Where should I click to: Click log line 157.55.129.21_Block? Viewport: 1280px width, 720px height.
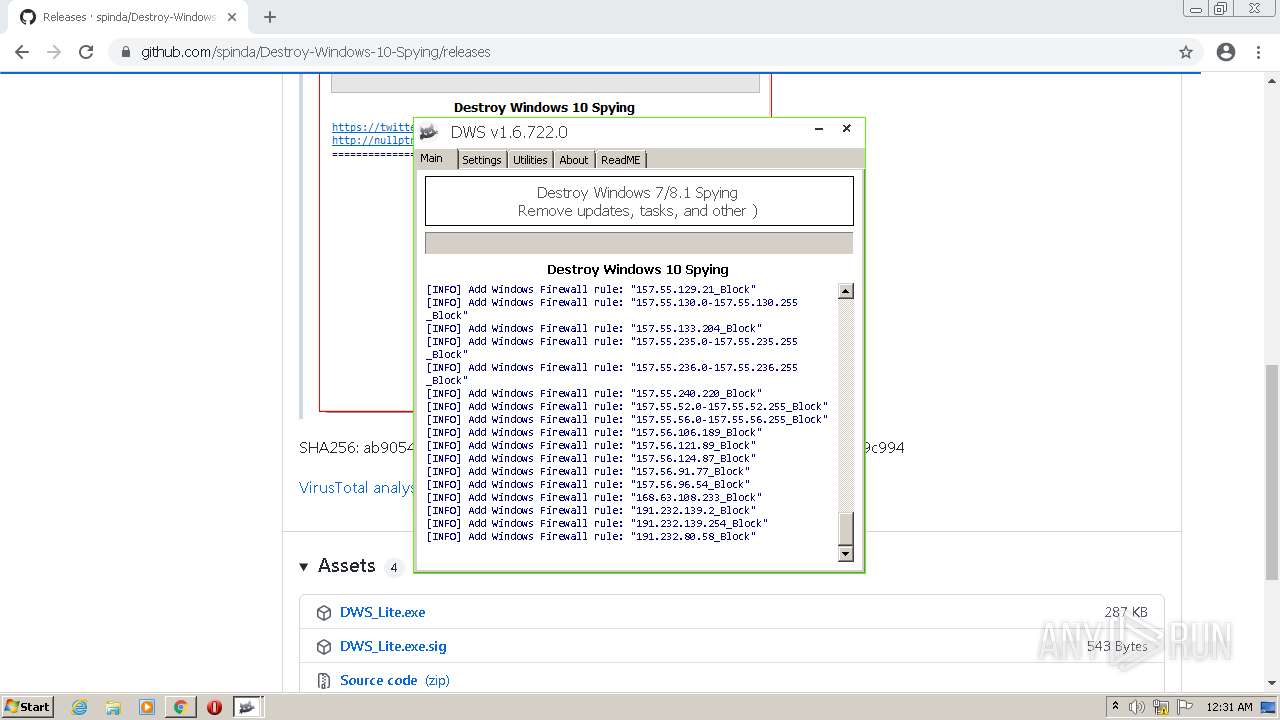[591, 290]
